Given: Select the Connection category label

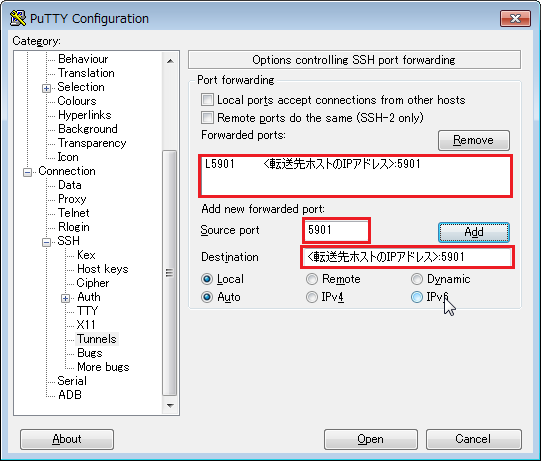Looking at the screenshot, I should (x=67, y=171).
